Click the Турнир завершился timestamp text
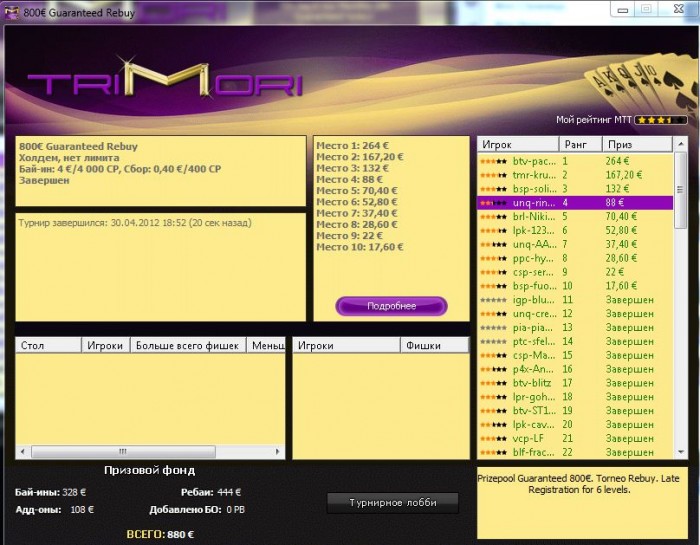700x545 pixels. [135, 222]
